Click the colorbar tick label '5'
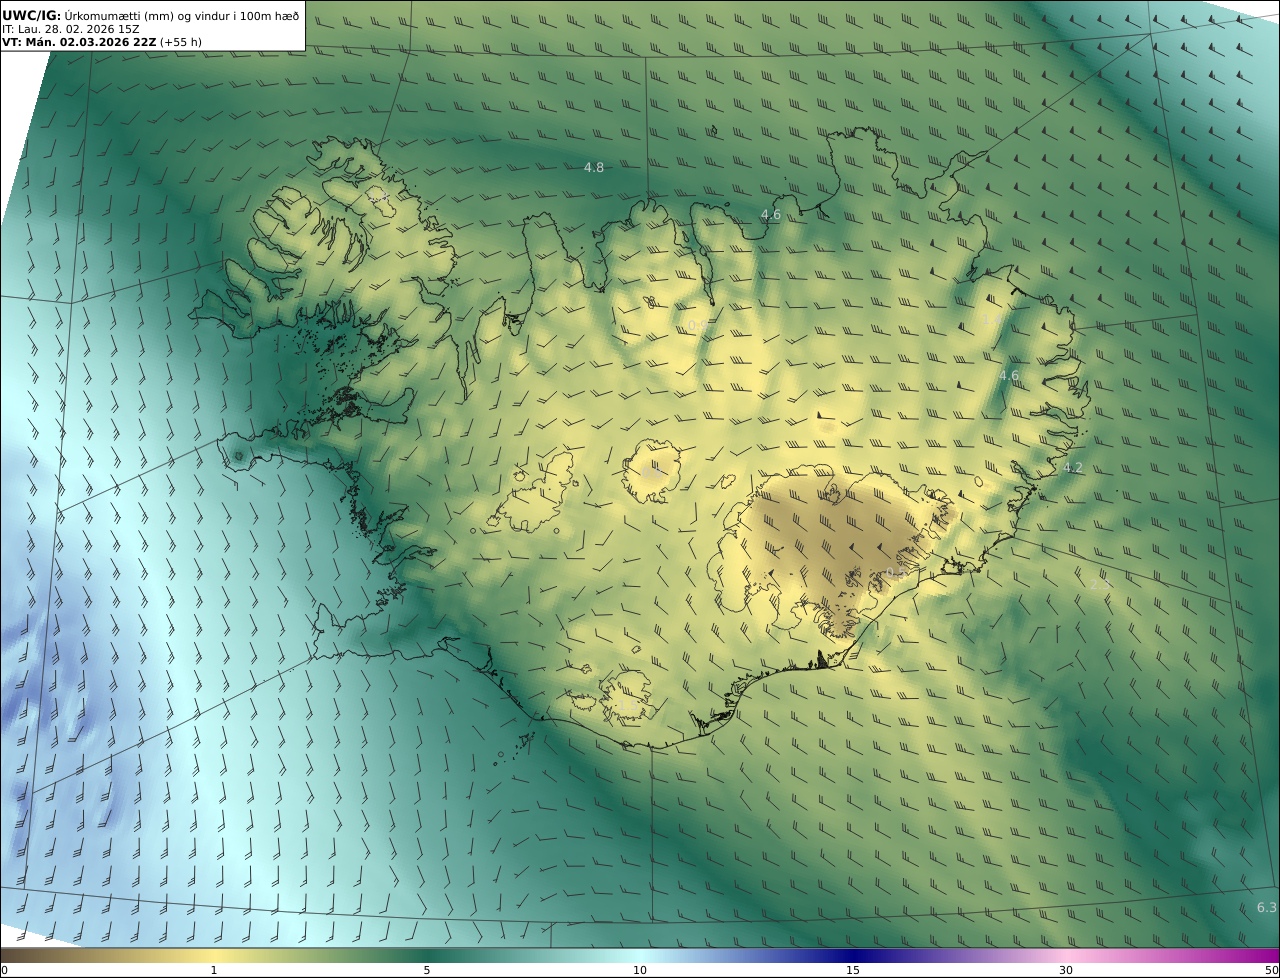This screenshot has height=978, width=1280. coord(427,970)
